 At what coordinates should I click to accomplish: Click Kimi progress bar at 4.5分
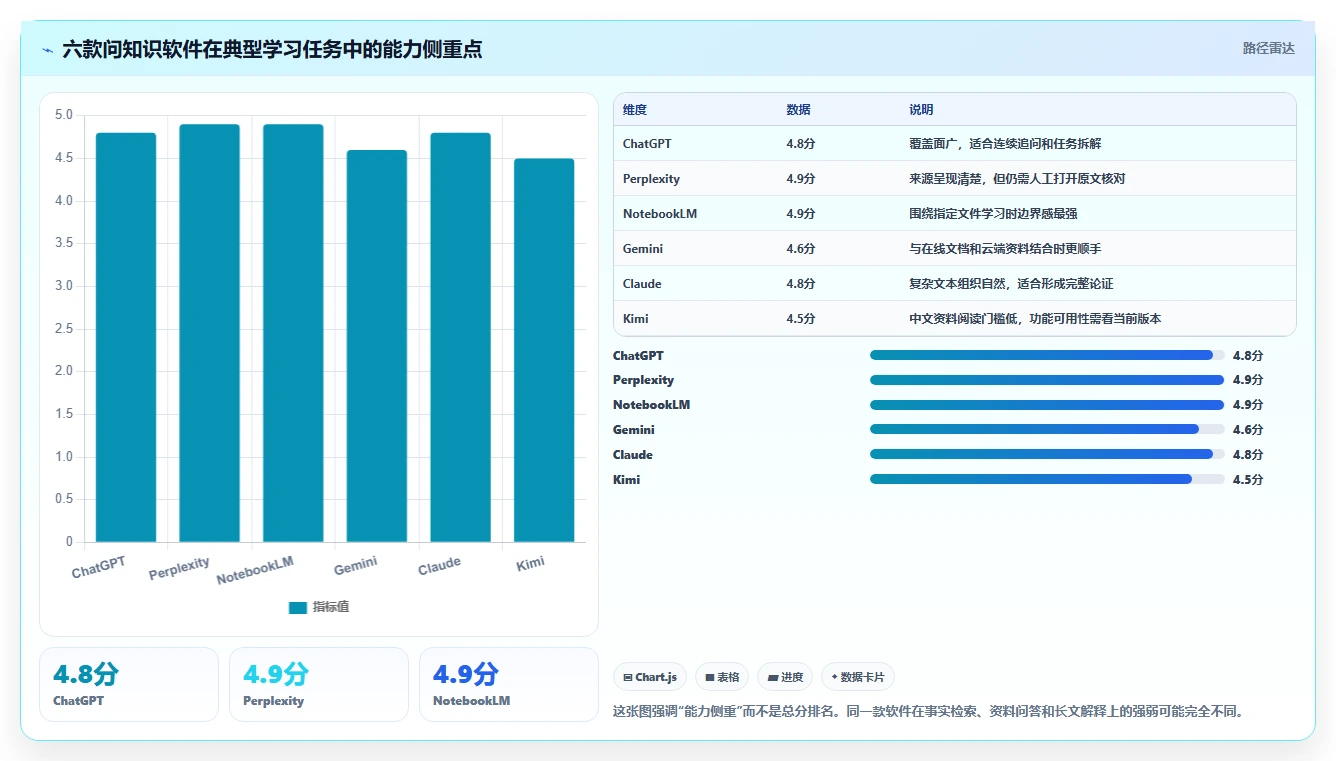pyautogui.click(x=1047, y=480)
